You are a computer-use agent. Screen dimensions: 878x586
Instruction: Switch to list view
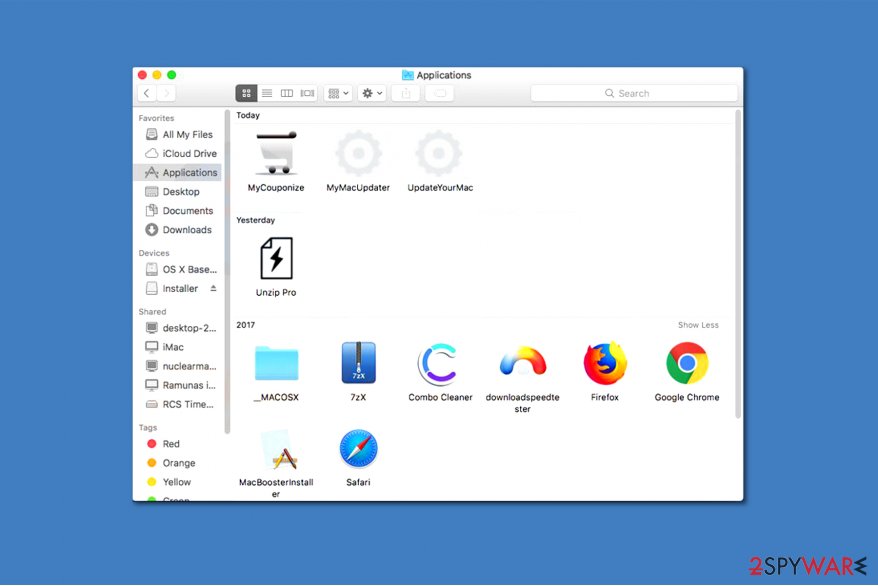(x=267, y=93)
